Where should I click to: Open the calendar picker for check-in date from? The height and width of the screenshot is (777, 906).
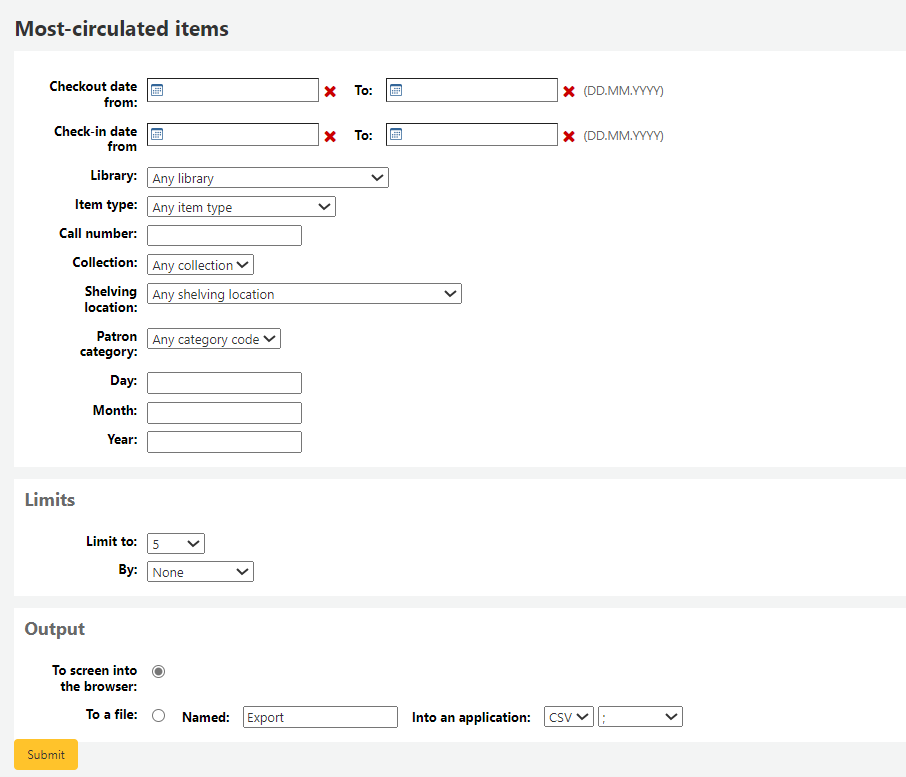point(157,134)
